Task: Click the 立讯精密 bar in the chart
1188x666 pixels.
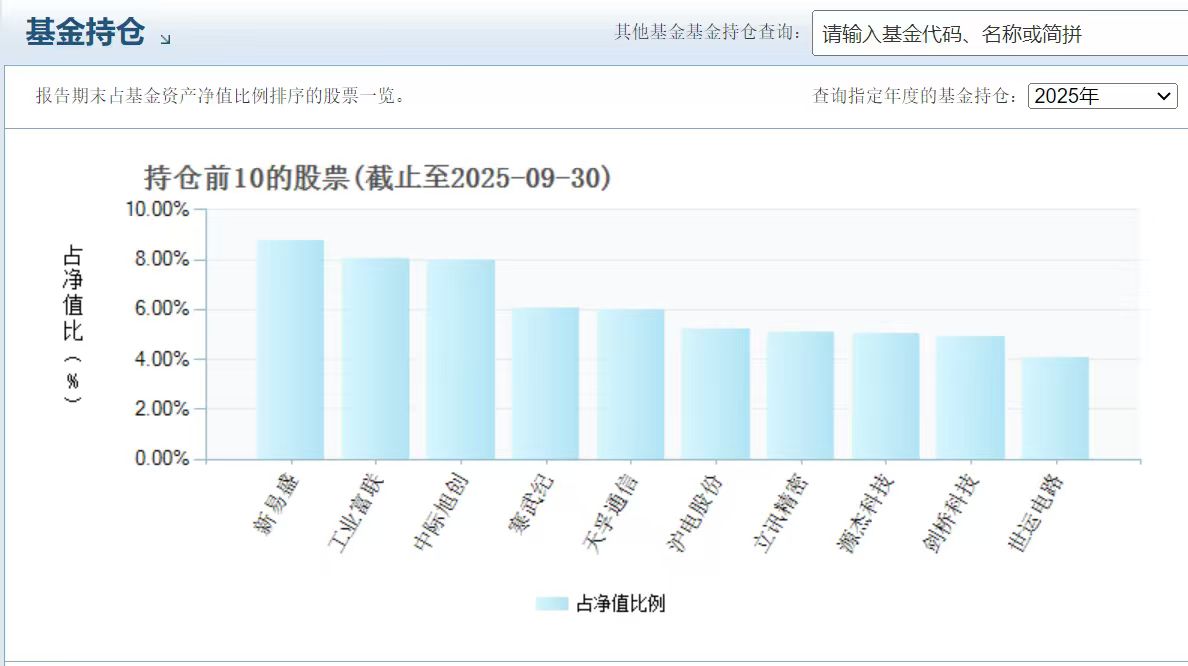Action: [x=800, y=396]
